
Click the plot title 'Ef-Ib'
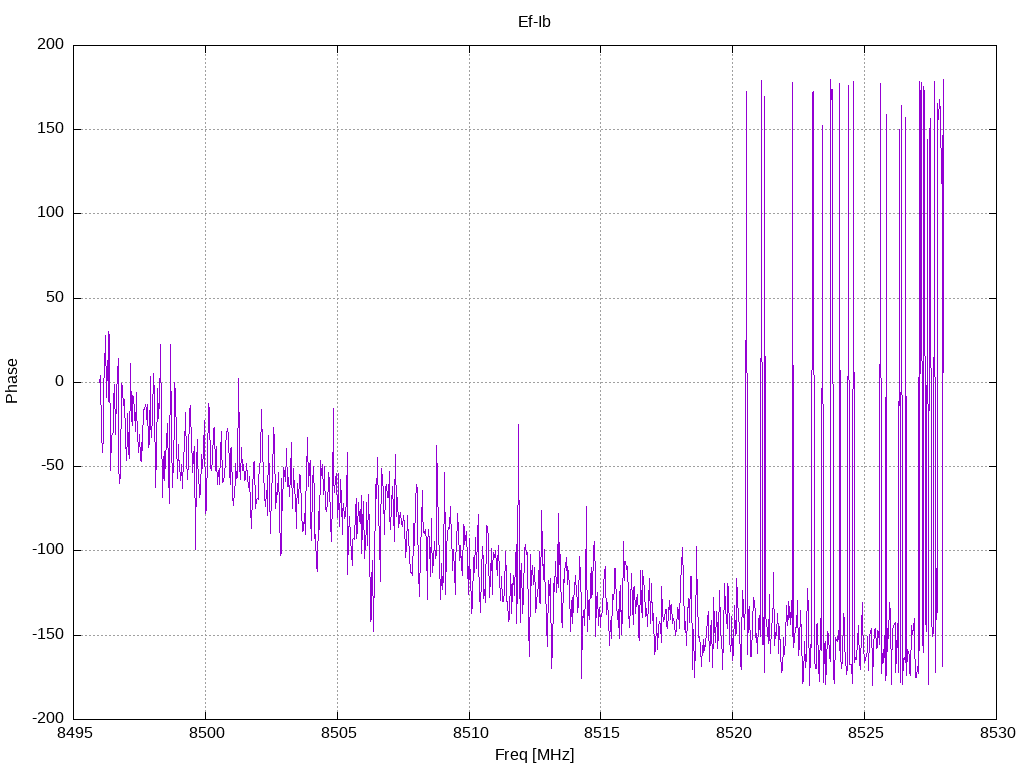[534, 22]
